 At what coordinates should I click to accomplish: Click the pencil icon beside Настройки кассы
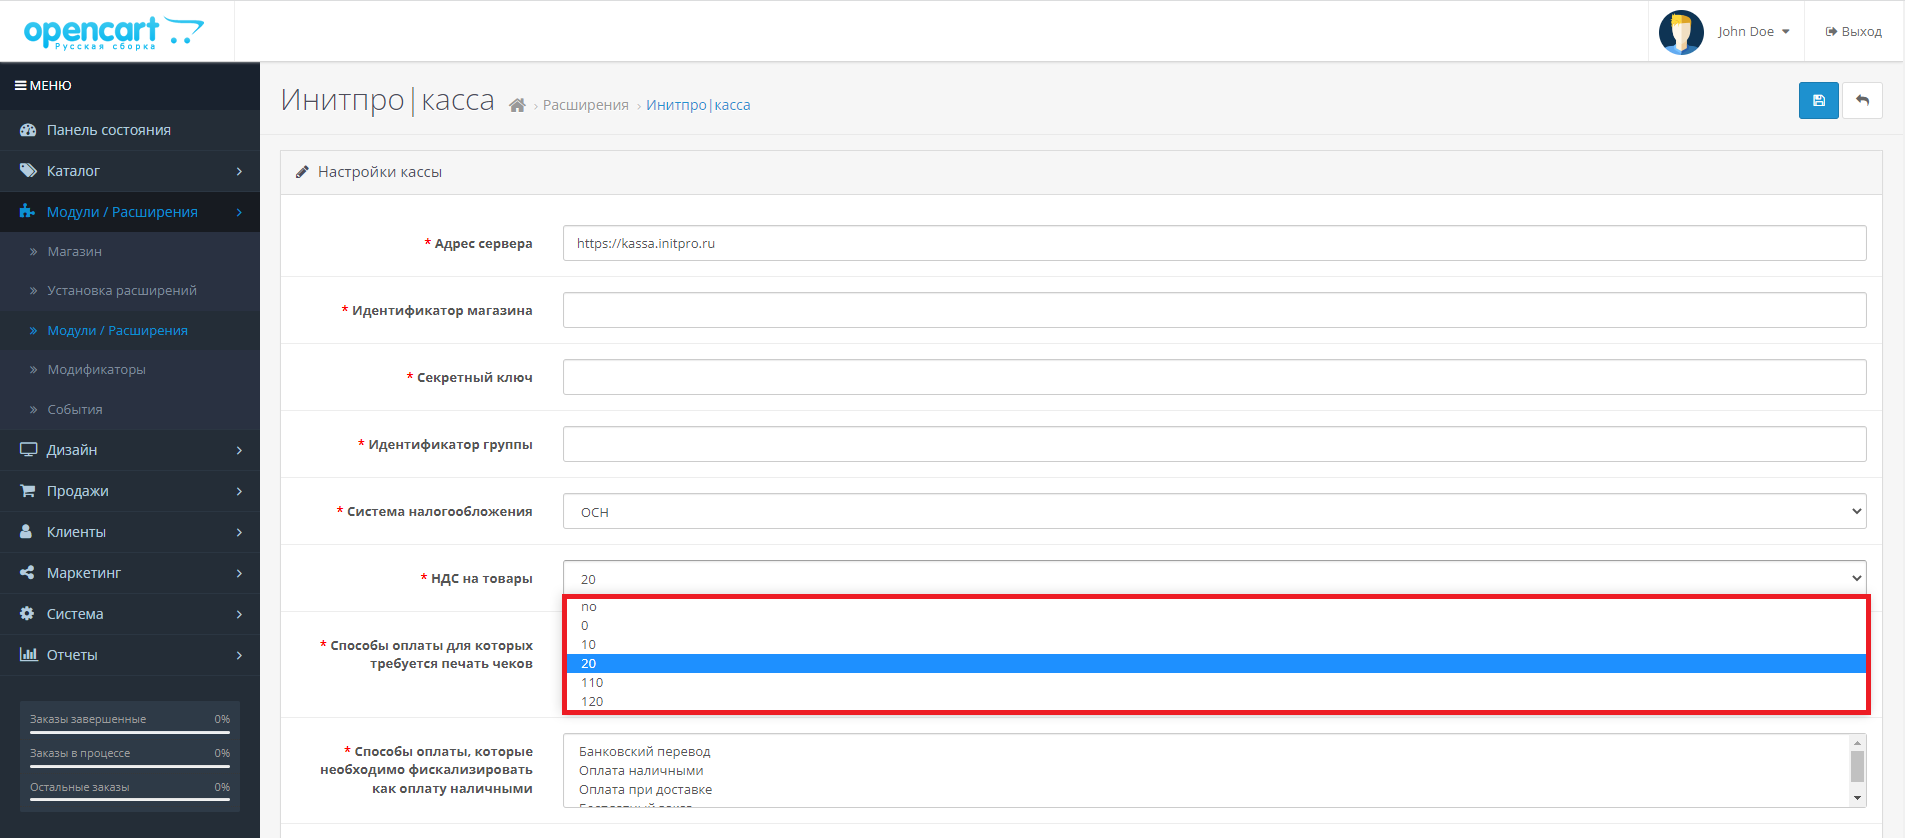pyautogui.click(x=302, y=172)
